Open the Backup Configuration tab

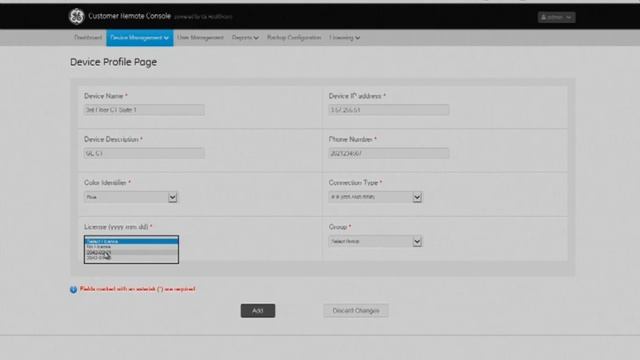point(294,38)
